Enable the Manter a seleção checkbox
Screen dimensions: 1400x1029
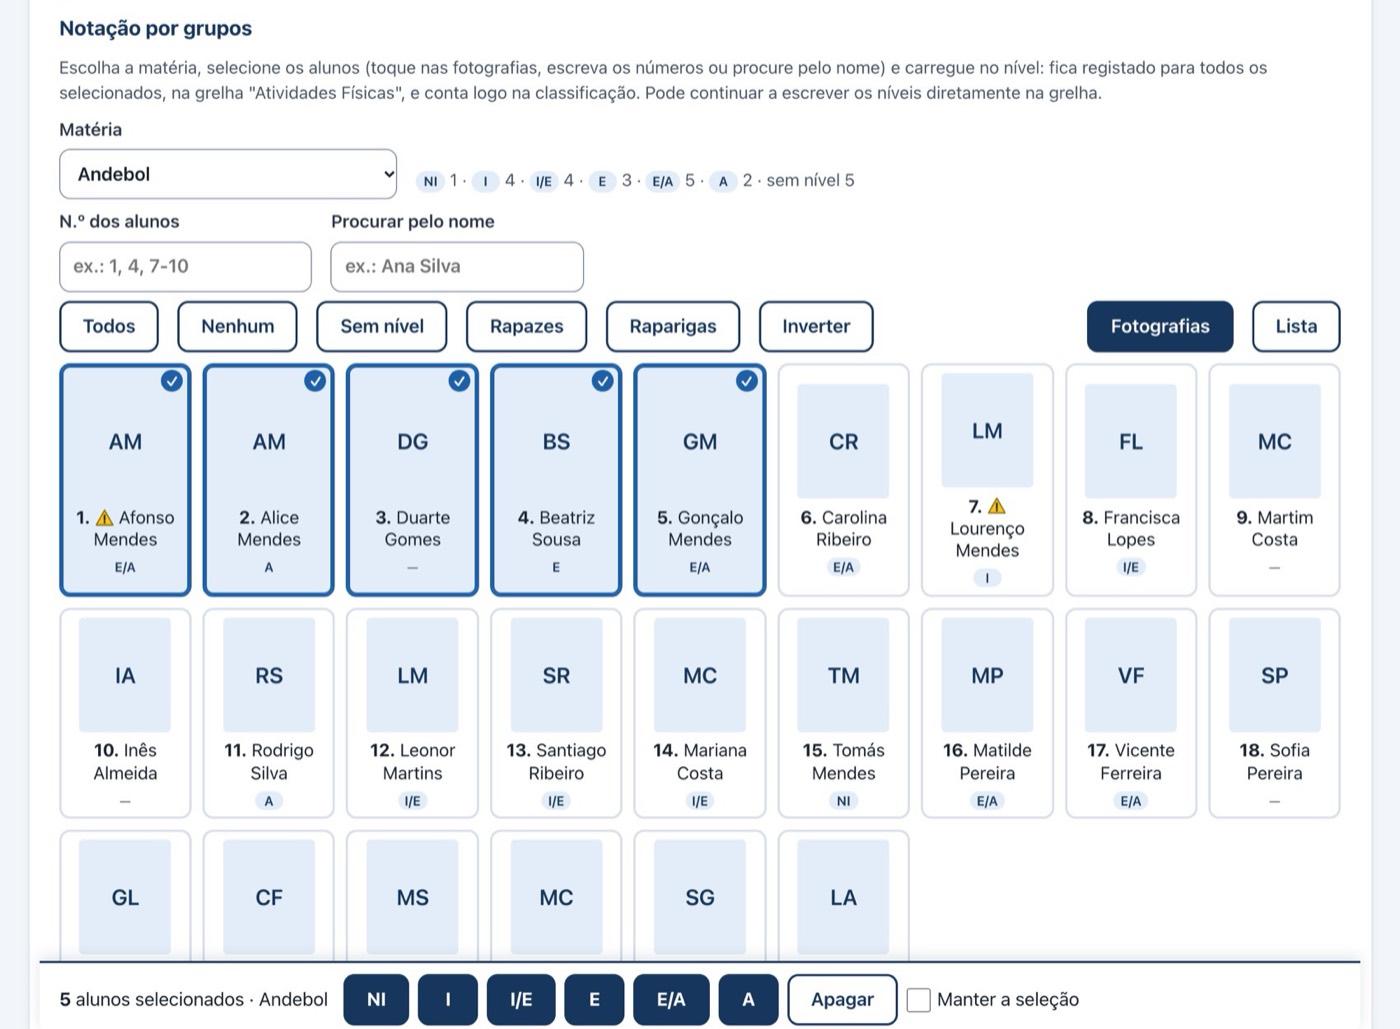point(918,999)
